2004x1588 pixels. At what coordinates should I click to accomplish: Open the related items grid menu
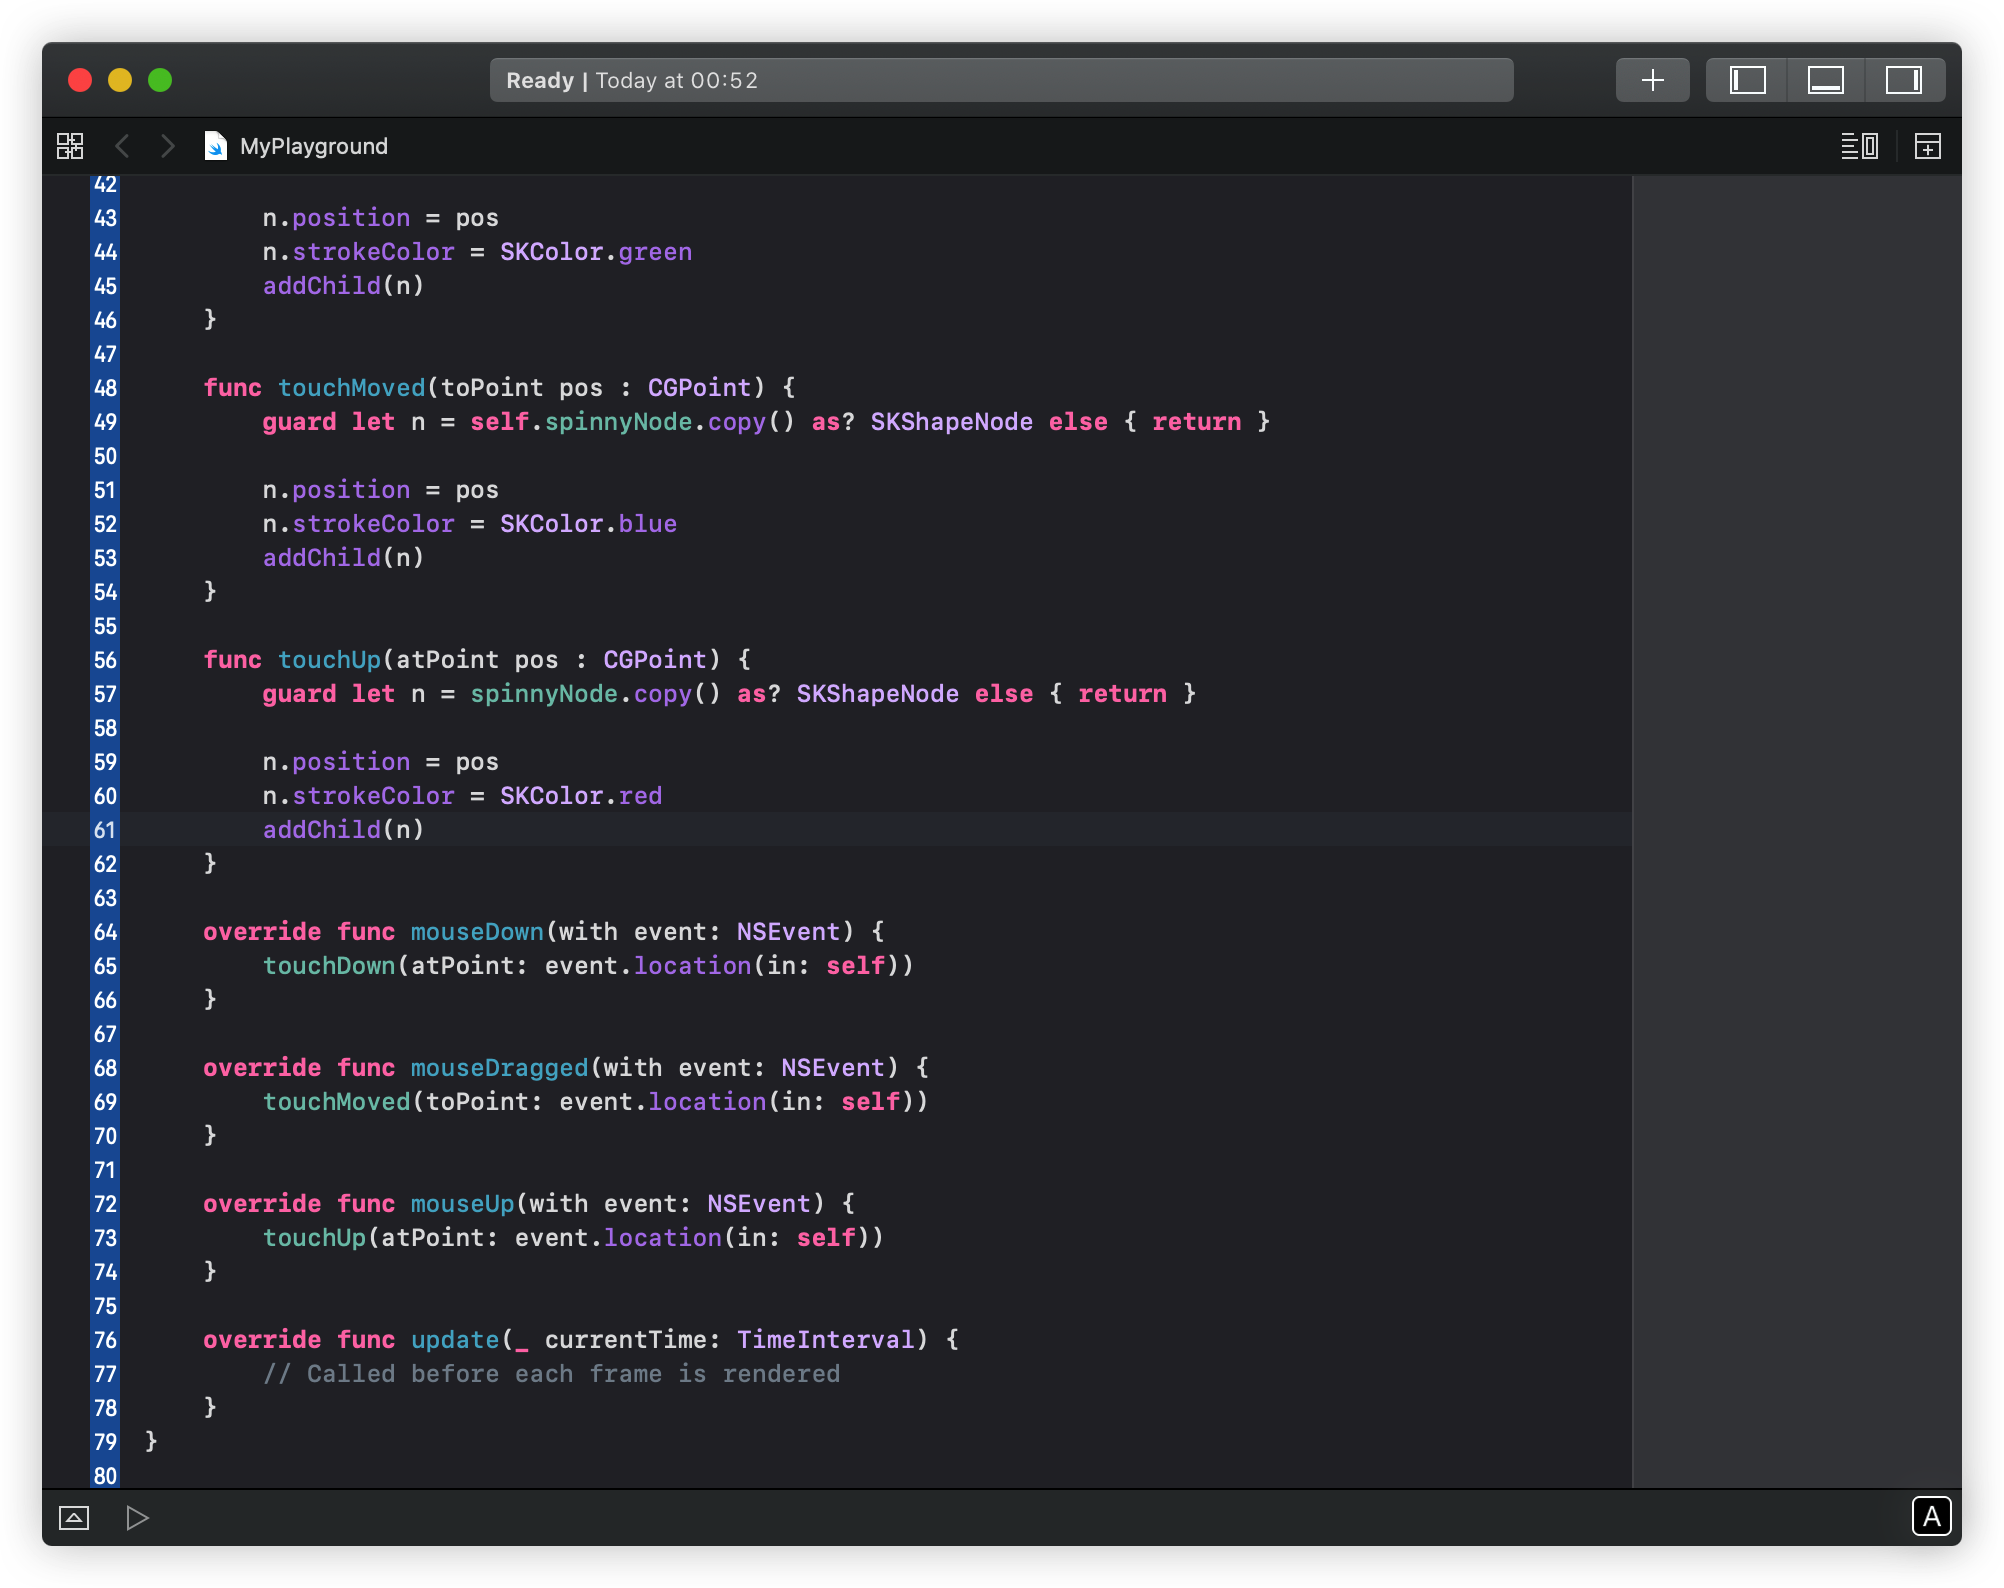click(x=70, y=146)
